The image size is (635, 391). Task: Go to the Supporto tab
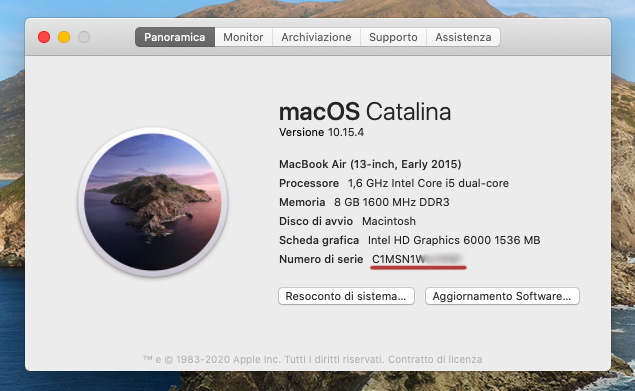pyautogui.click(x=393, y=37)
